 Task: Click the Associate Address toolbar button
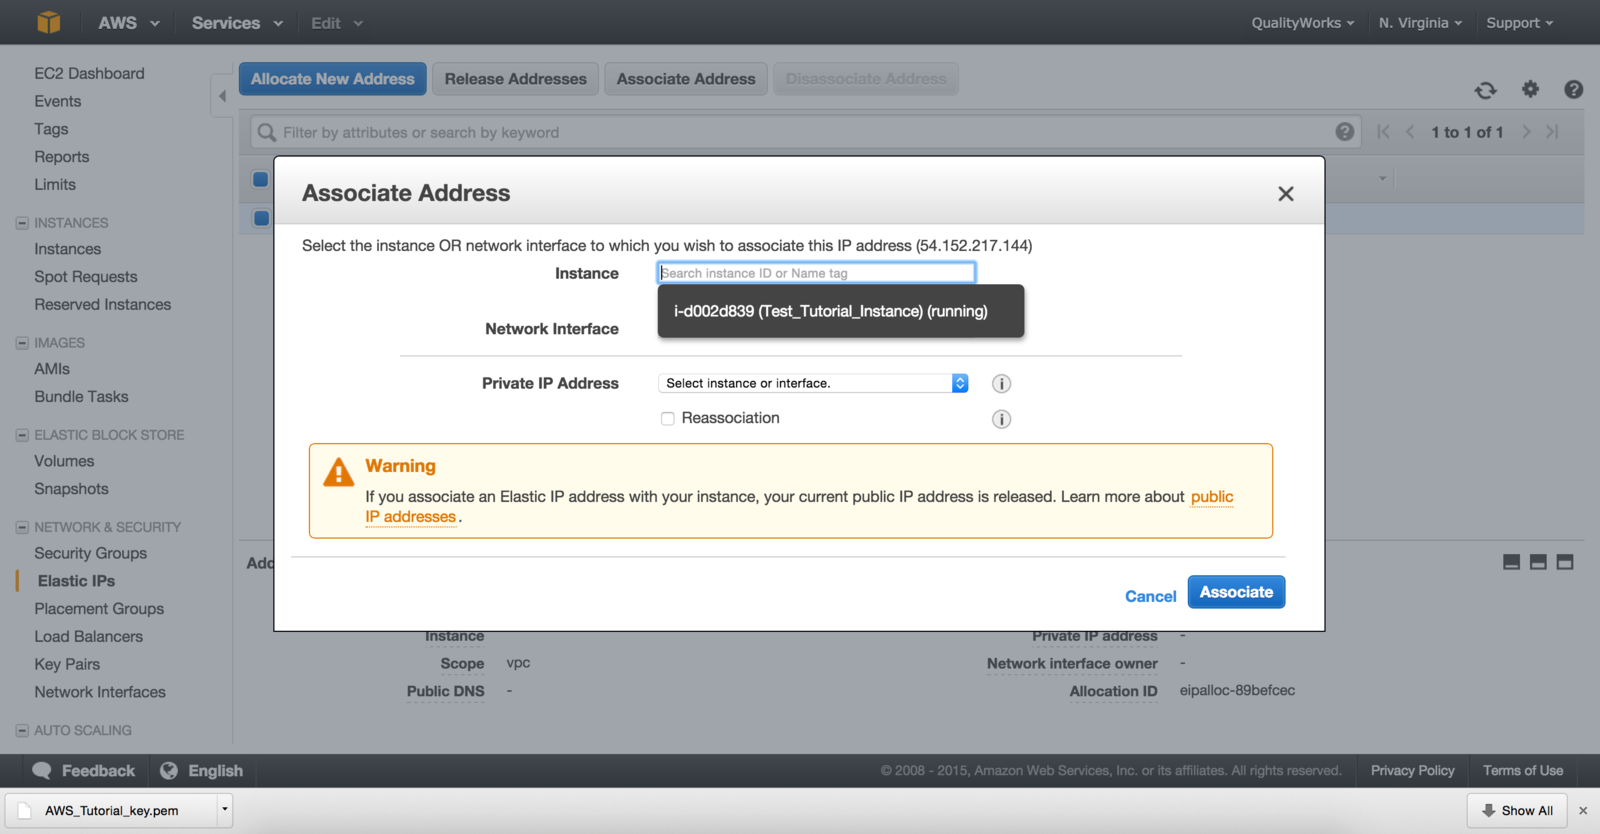(686, 79)
